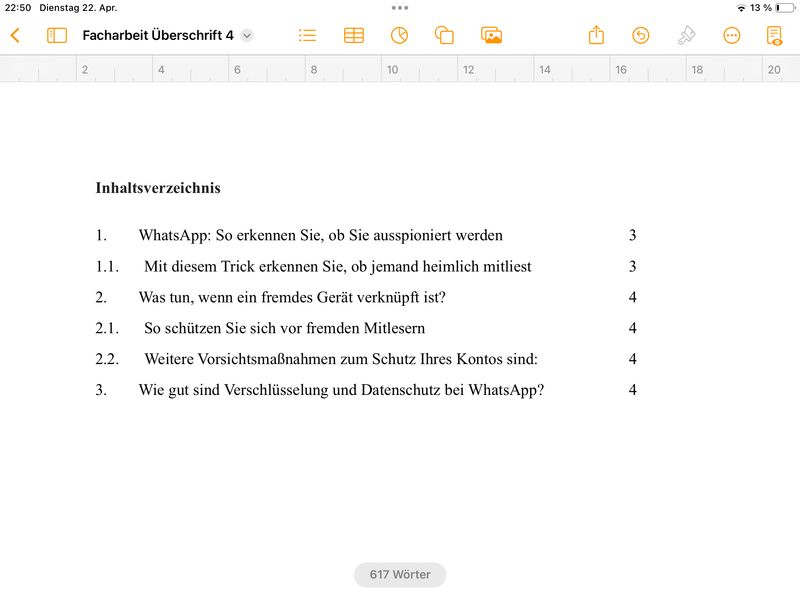Tap the date Dienstag 22. Apr.
This screenshot has width=800, height=600.
pos(78,8)
